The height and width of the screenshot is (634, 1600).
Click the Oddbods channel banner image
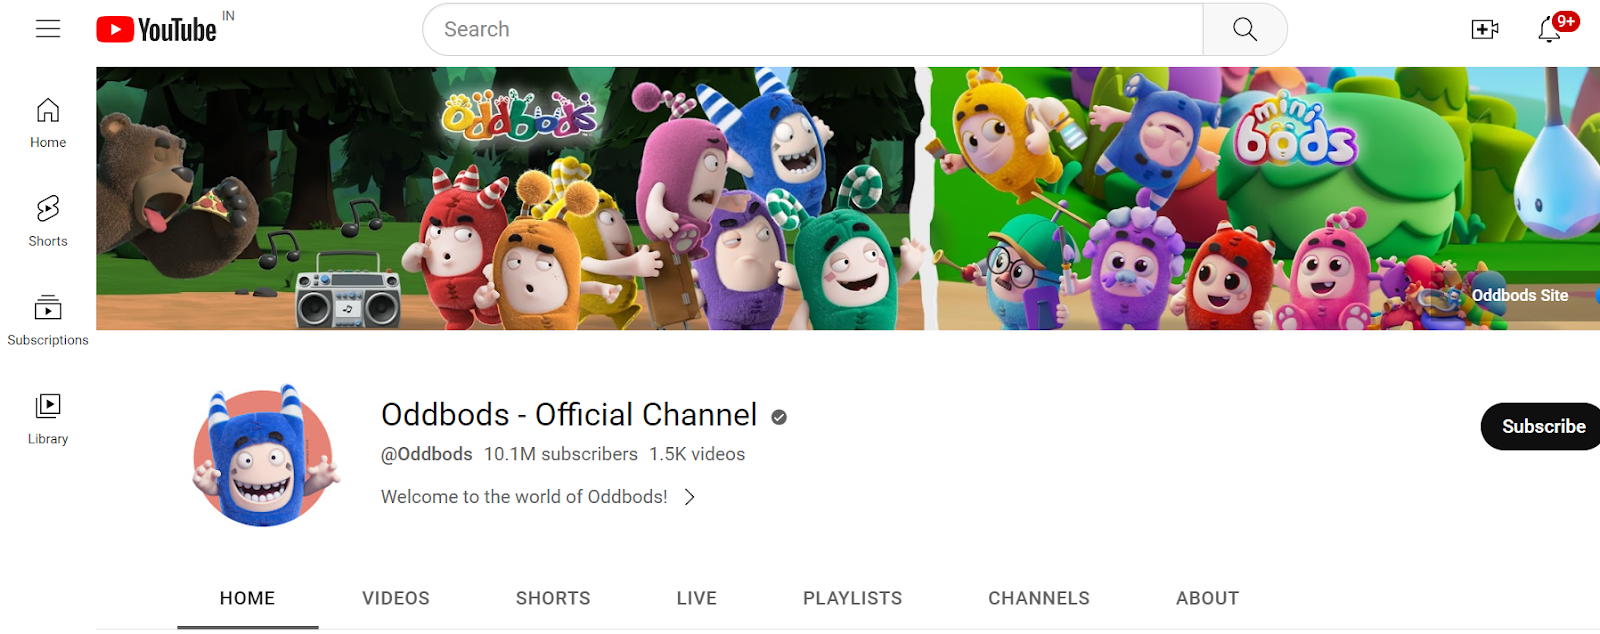(x=848, y=198)
